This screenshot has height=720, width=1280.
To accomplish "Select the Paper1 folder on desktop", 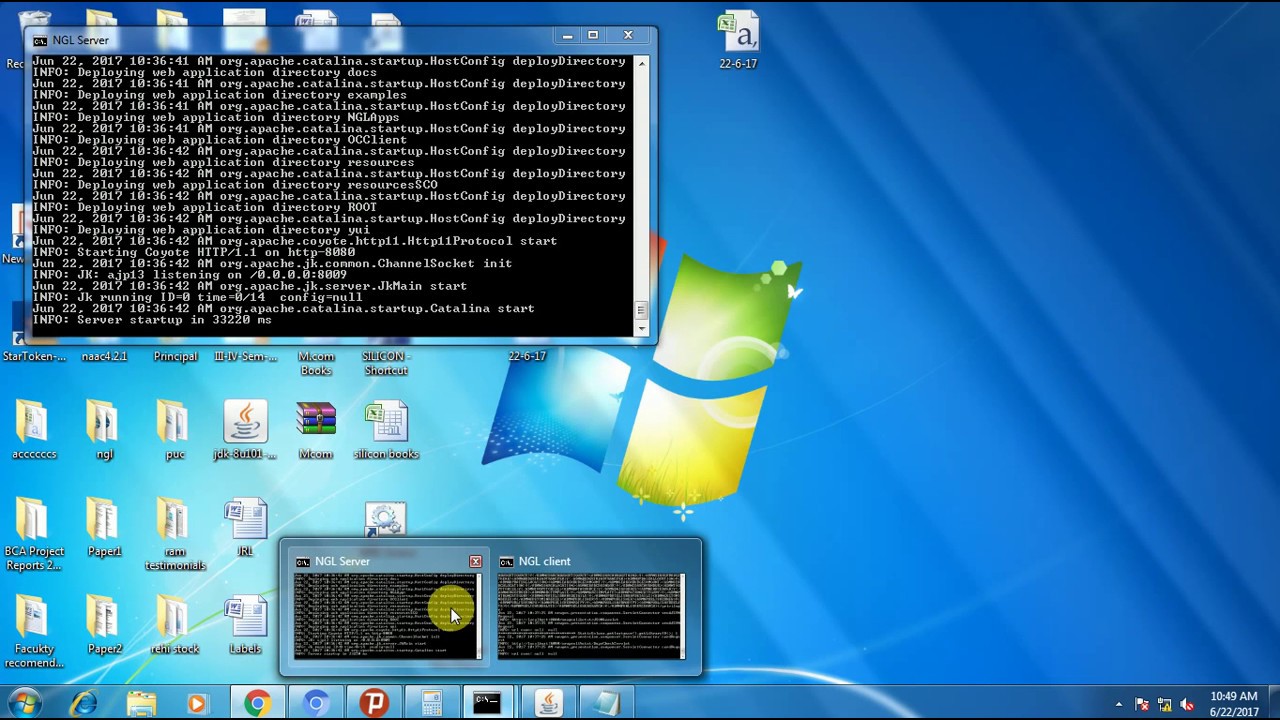I will point(104,528).
